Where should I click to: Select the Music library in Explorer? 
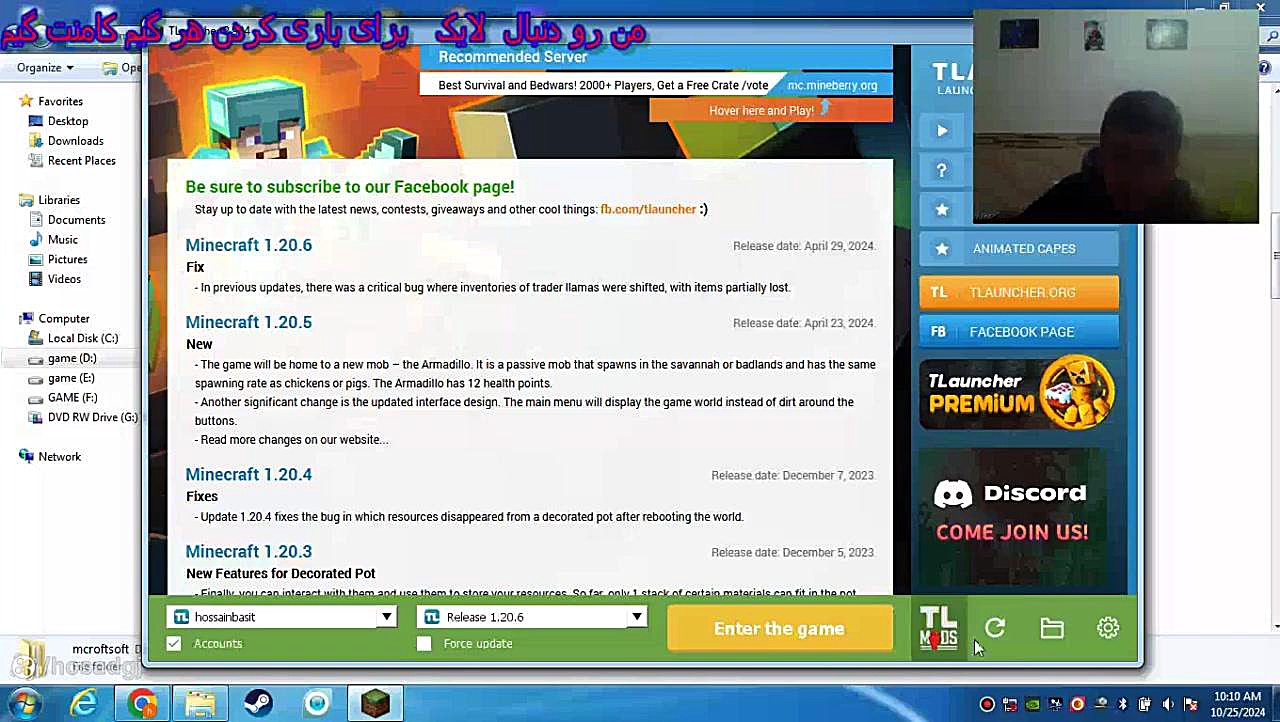click(x=62, y=240)
